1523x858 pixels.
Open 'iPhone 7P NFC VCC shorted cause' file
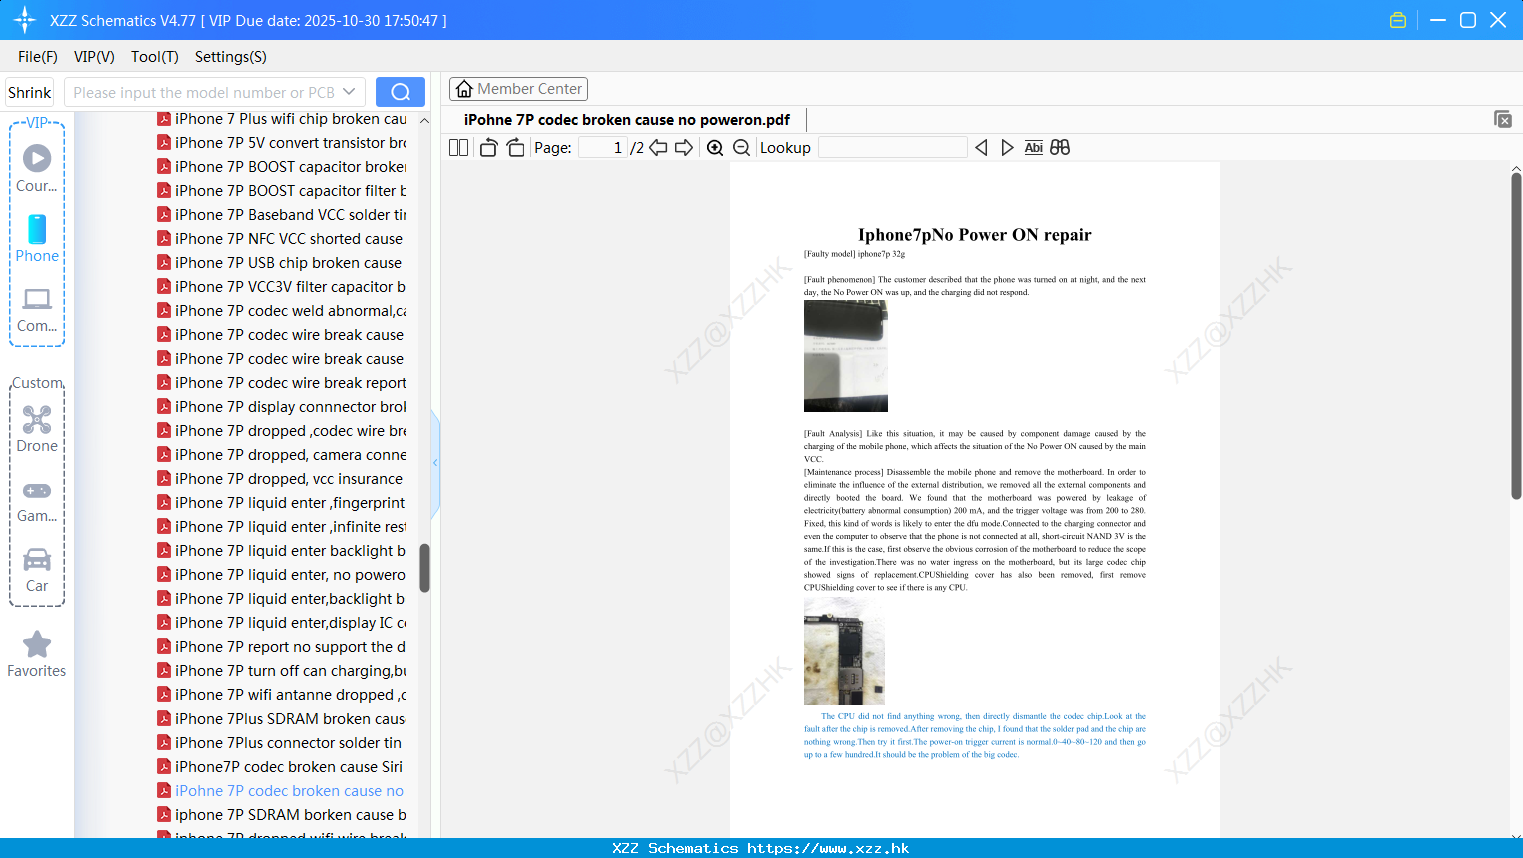(280, 239)
